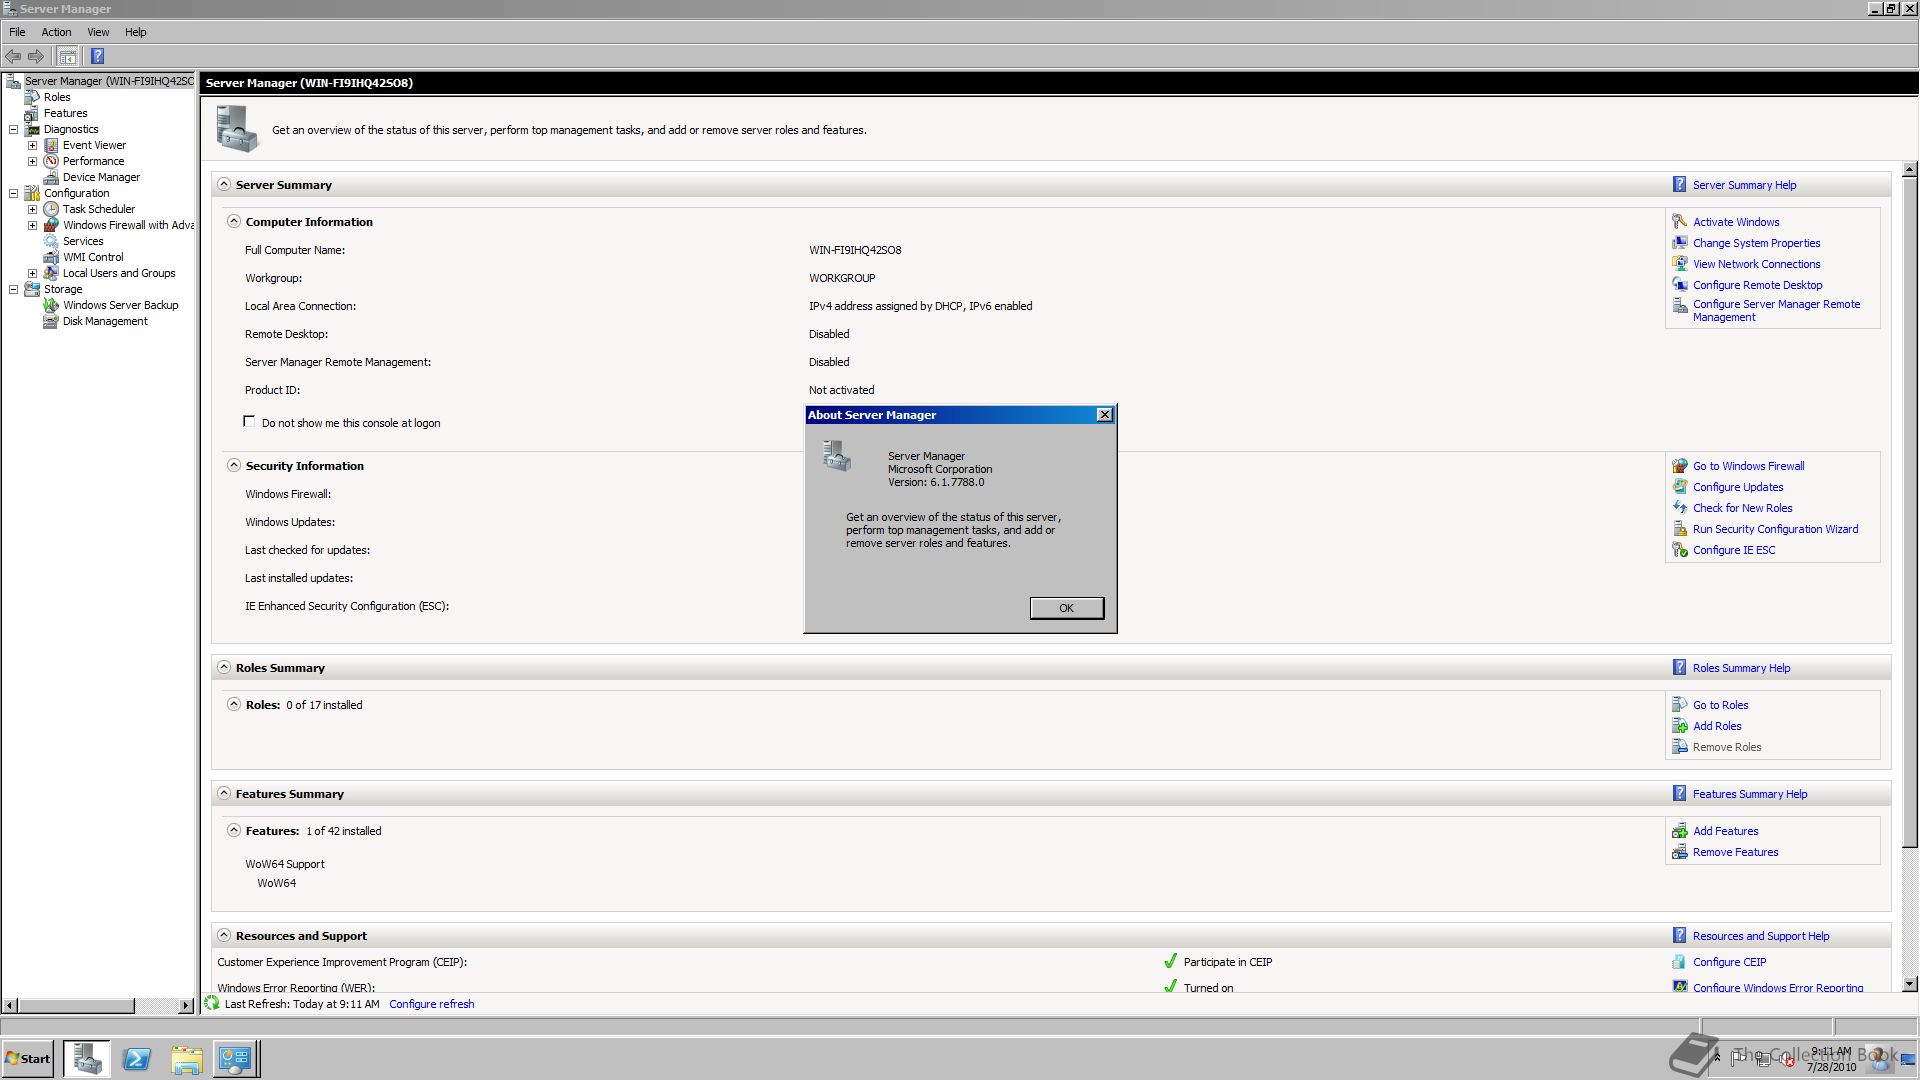Open the Configure refresh link
This screenshot has width=1920, height=1080.
[x=431, y=1004]
